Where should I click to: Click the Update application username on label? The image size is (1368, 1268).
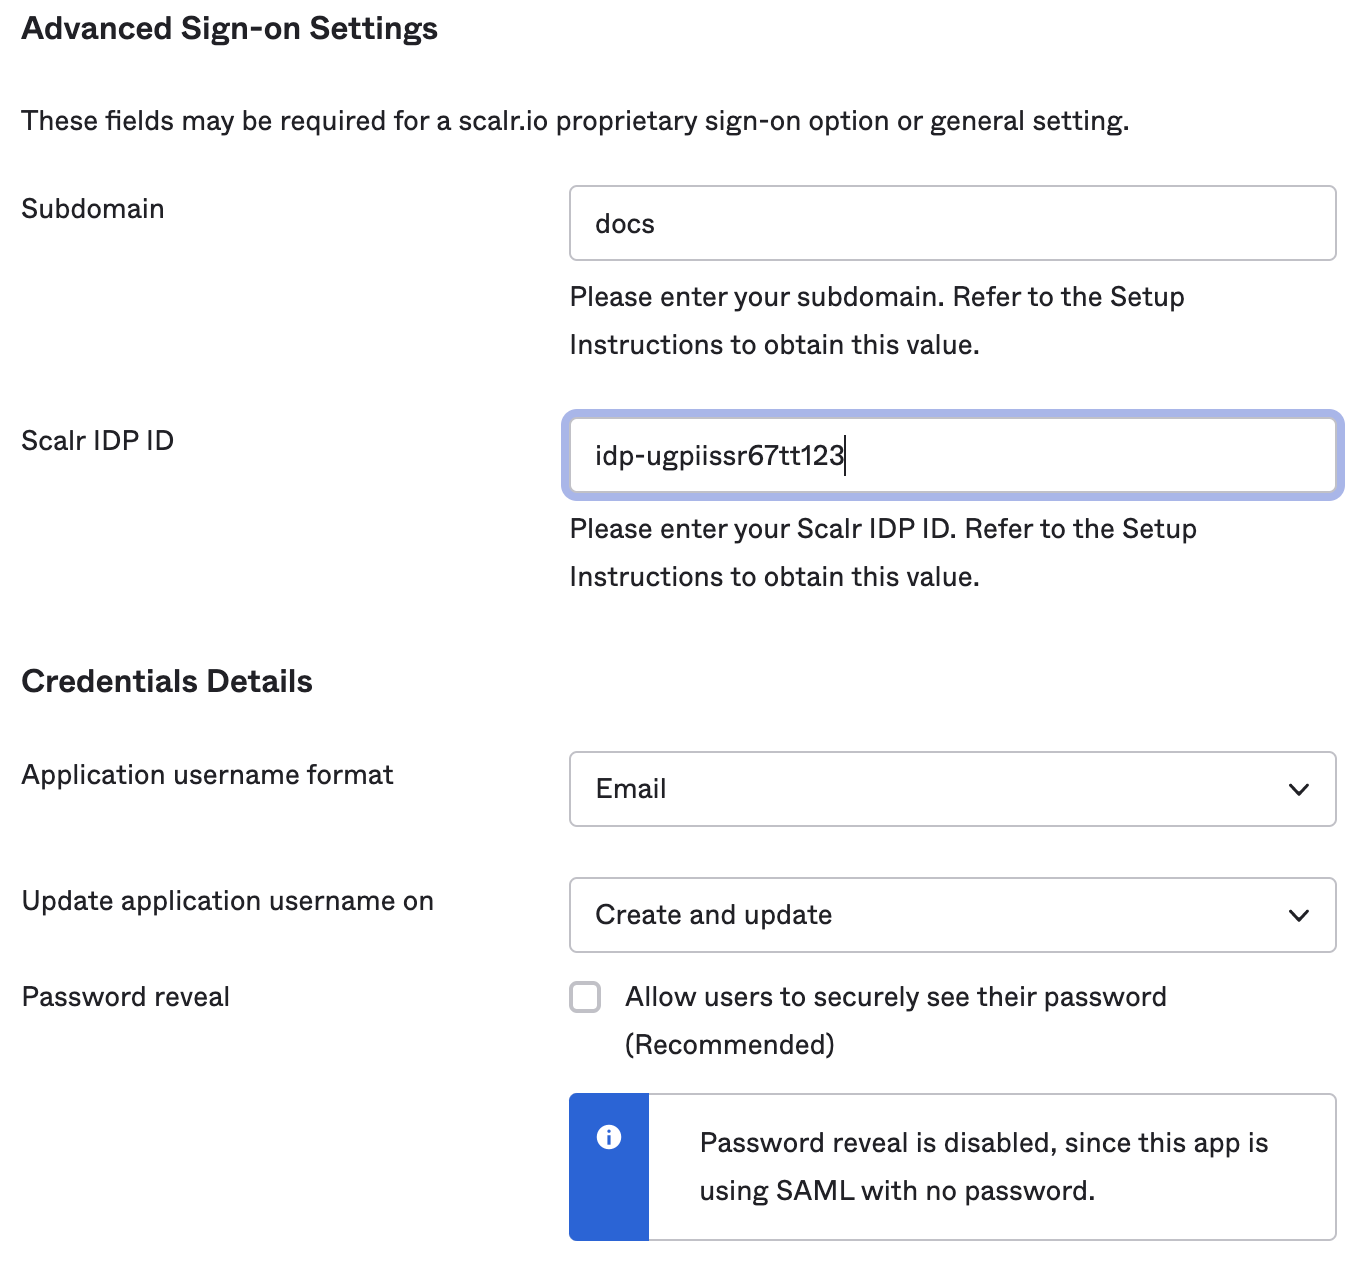(228, 901)
